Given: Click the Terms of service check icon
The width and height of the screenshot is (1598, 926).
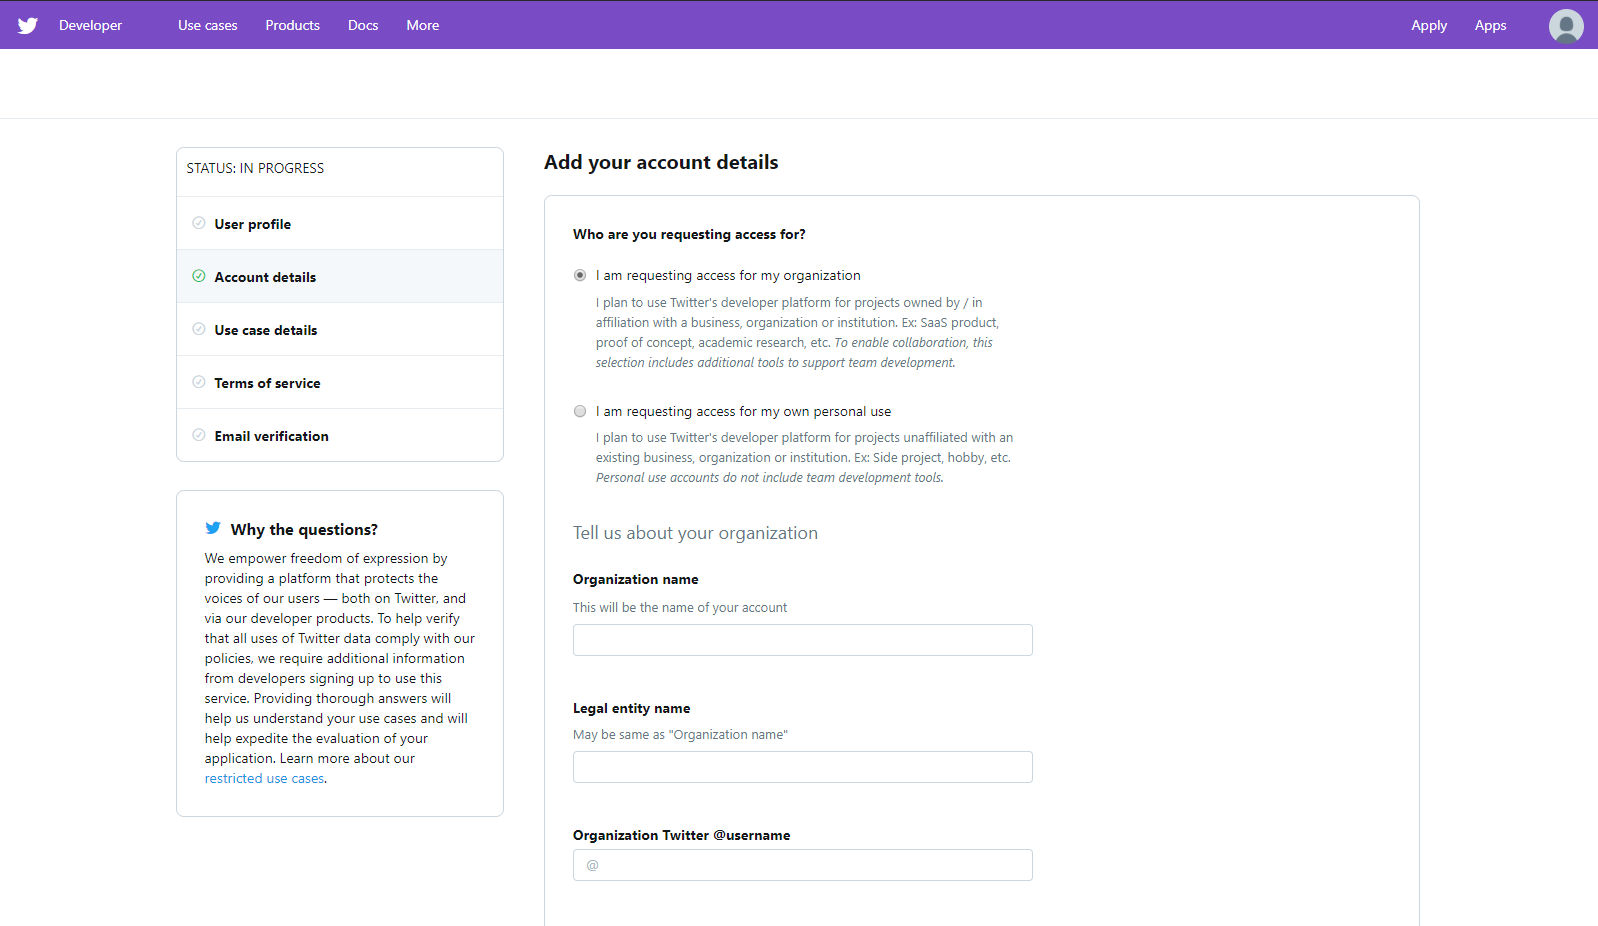Looking at the screenshot, I should (199, 382).
